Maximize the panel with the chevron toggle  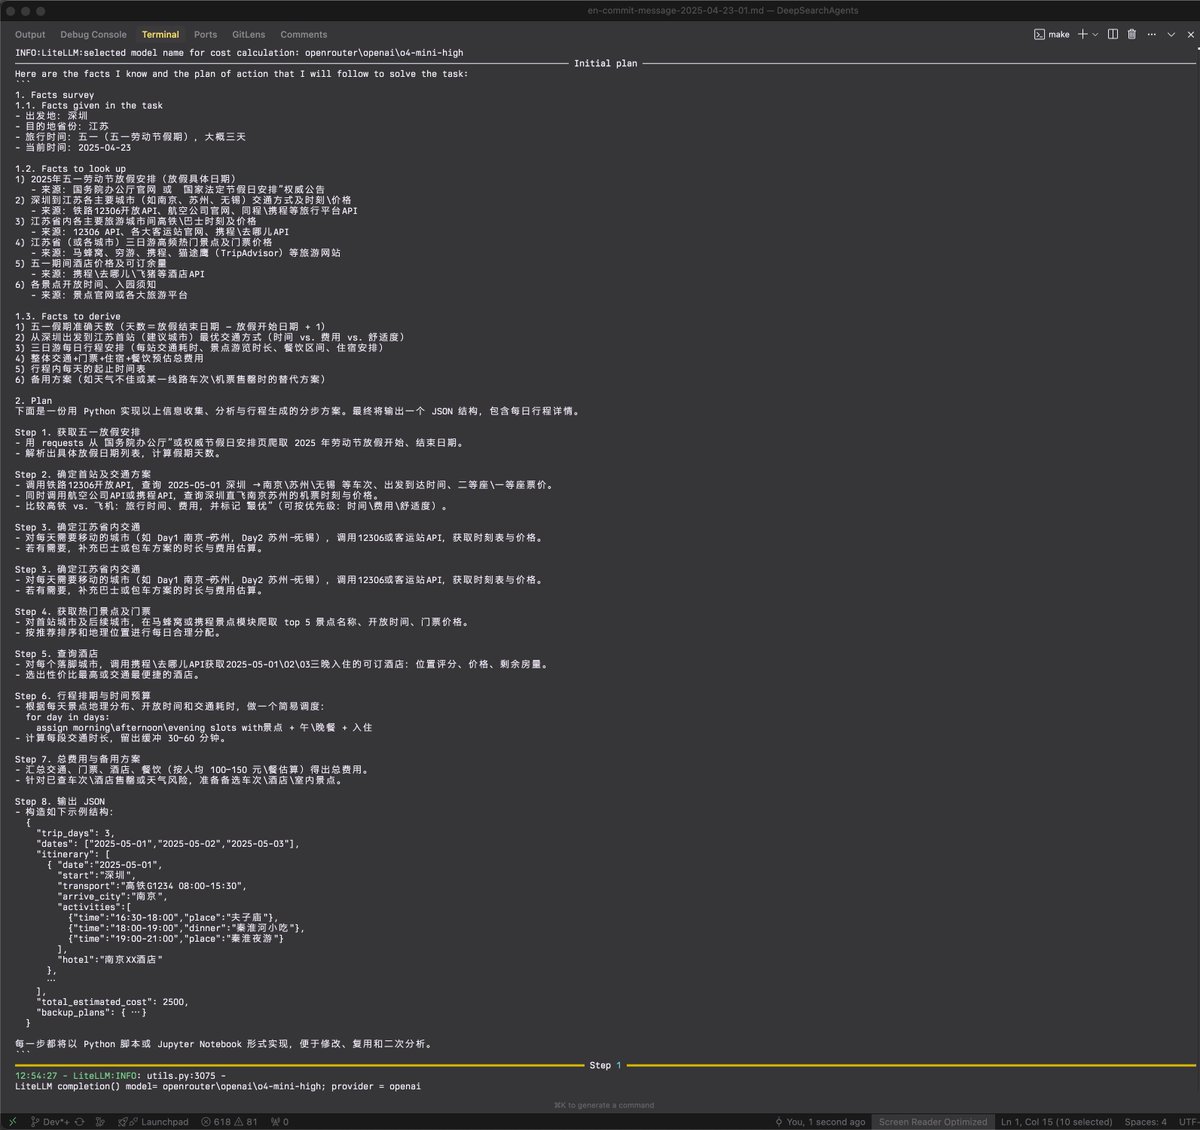point(1171,34)
